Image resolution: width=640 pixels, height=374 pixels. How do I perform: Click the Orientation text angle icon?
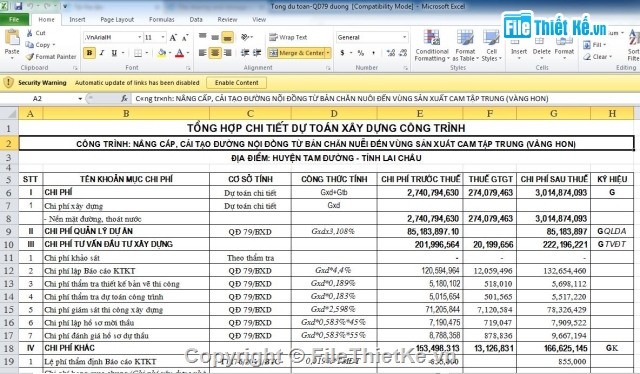click(245, 37)
